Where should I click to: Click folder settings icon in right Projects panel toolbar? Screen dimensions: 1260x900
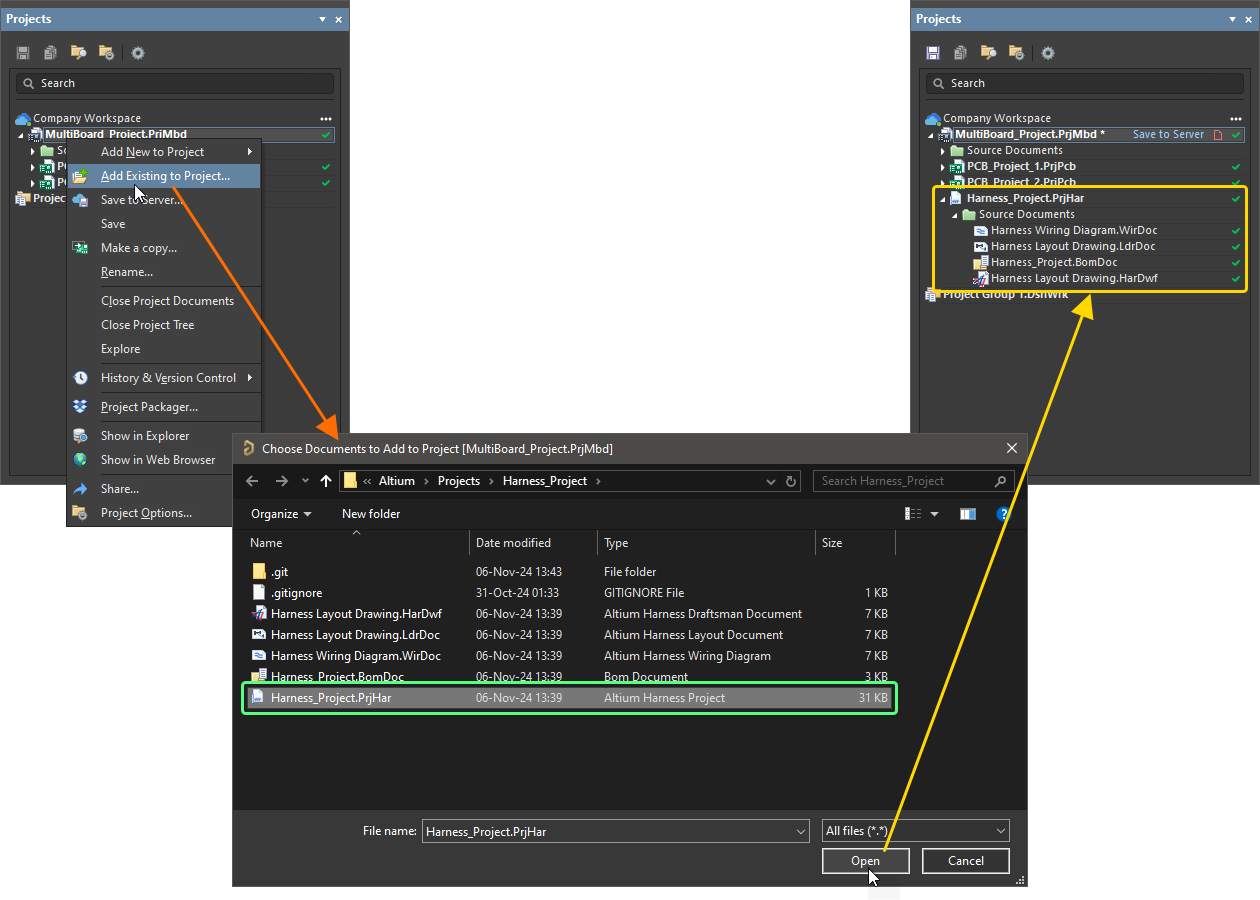[1016, 53]
